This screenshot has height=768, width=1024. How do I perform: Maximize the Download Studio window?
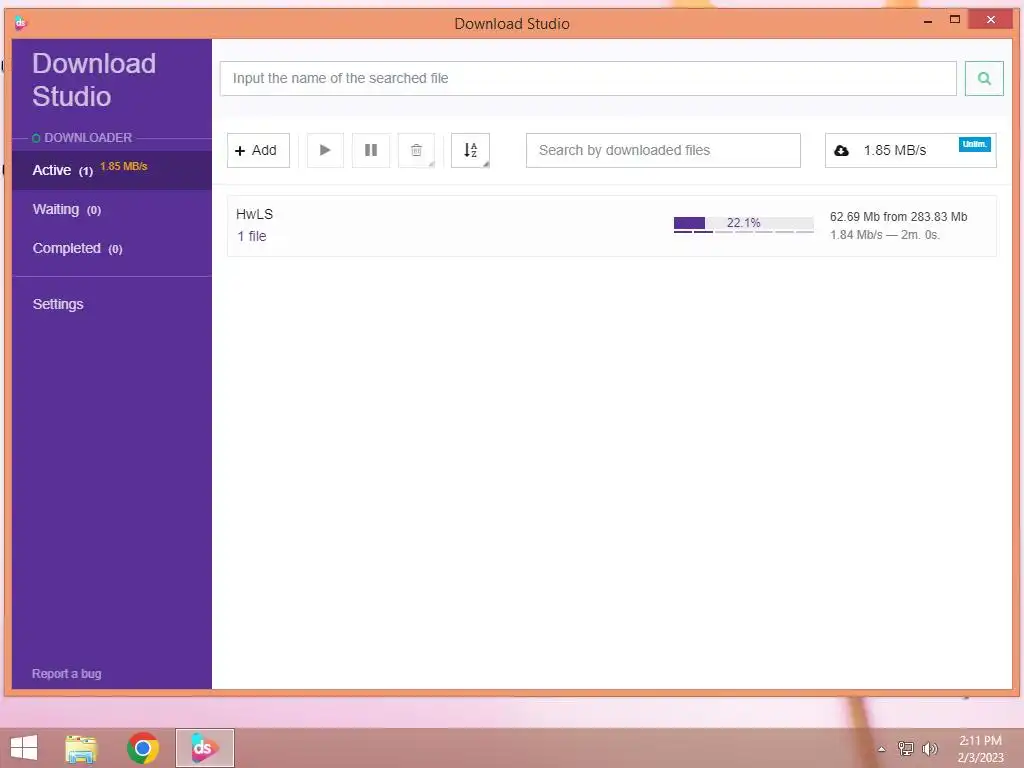[954, 20]
